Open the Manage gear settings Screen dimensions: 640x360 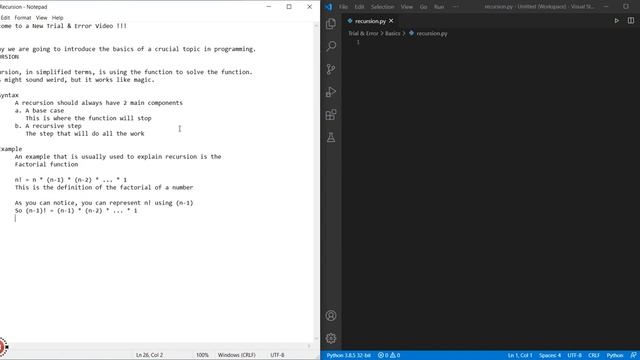(331, 338)
